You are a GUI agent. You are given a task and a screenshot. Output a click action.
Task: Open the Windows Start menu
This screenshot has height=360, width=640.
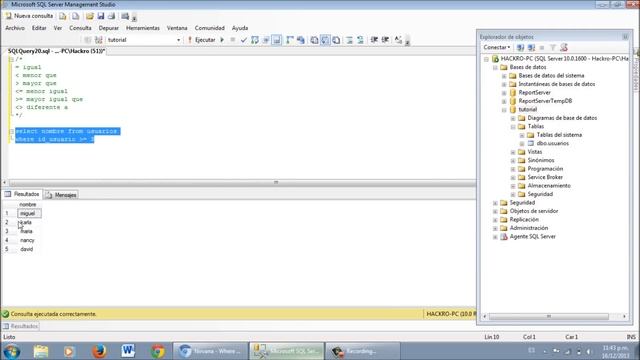point(11,351)
